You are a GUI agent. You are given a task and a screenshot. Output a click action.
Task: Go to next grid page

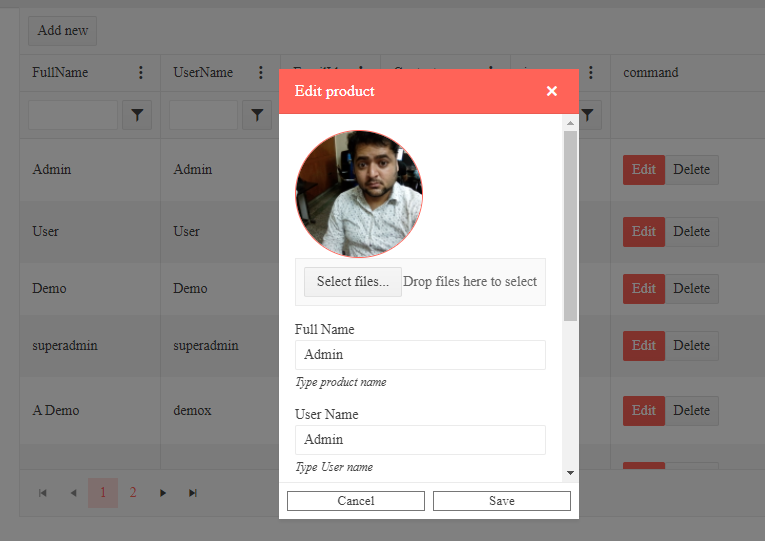[163, 493]
